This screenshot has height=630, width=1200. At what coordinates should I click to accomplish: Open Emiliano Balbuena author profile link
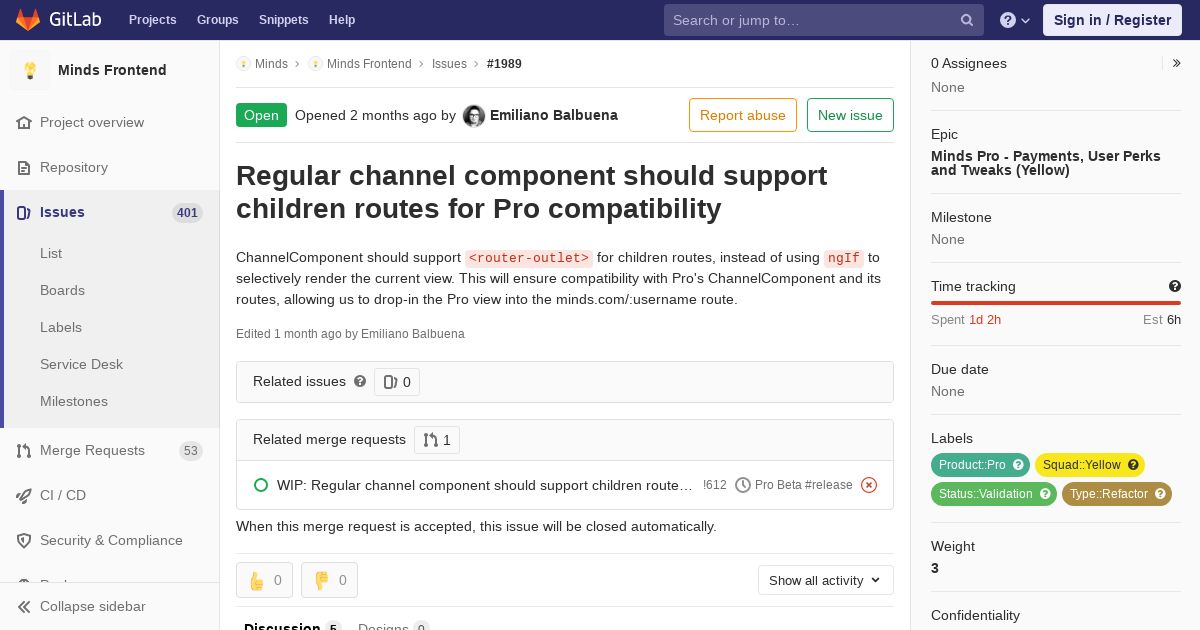pos(554,115)
